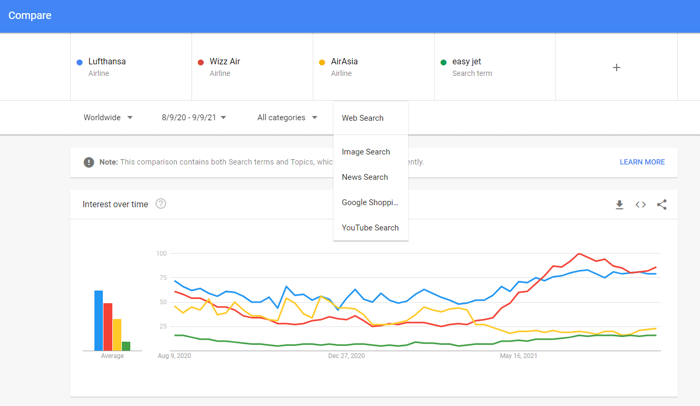700x406 pixels.
Task: Download the Interest over time data
Action: pyautogui.click(x=619, y=205)
